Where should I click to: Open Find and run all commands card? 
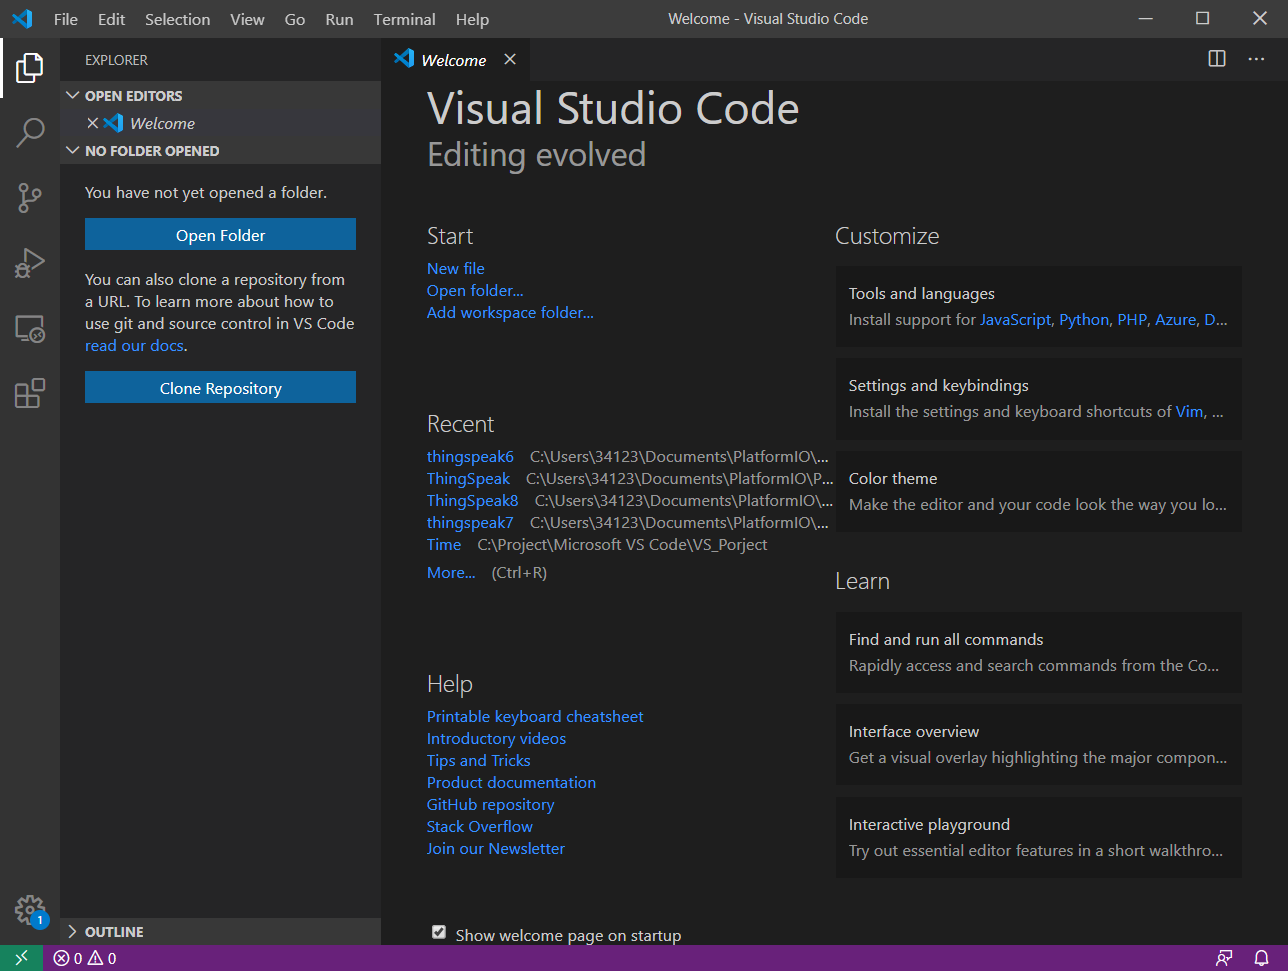[1039, 652]
